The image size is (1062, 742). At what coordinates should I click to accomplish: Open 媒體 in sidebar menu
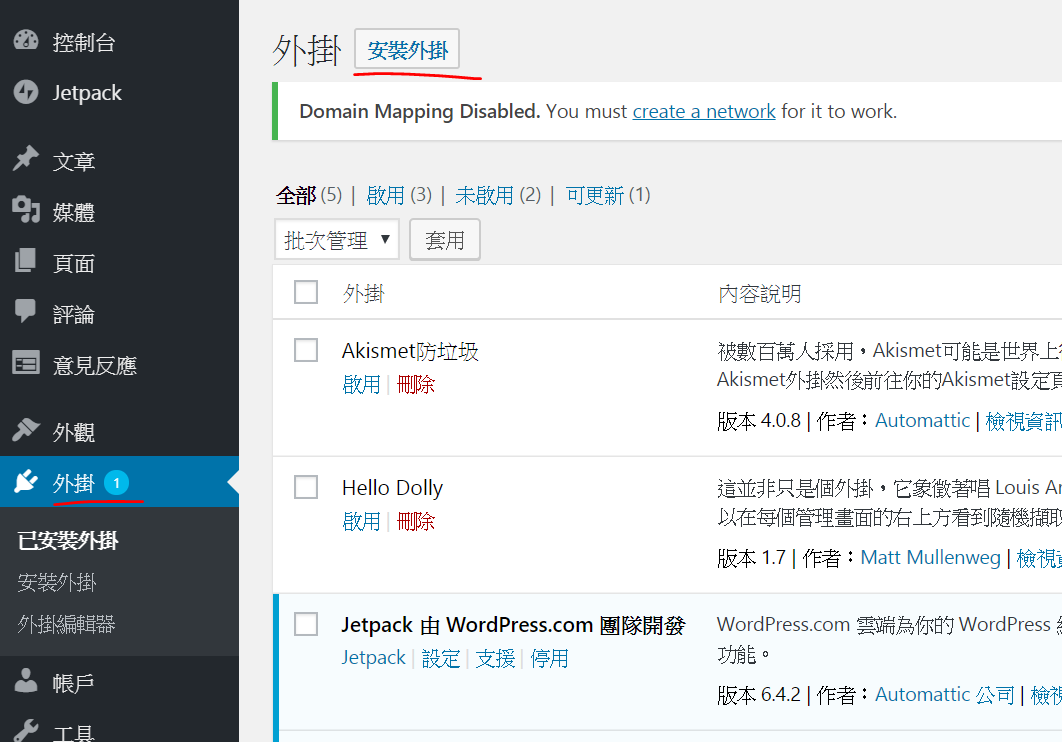(74, 212)
